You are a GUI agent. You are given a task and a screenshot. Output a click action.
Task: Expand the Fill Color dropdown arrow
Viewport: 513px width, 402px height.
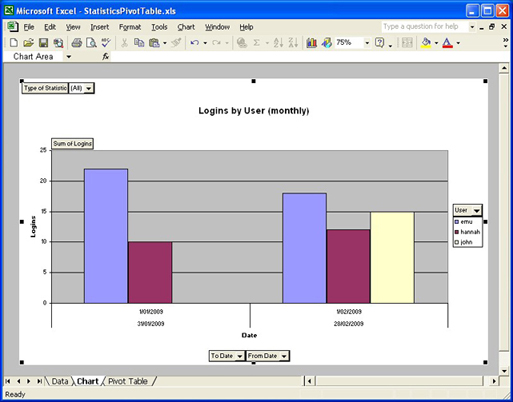(x=436, y=43)
